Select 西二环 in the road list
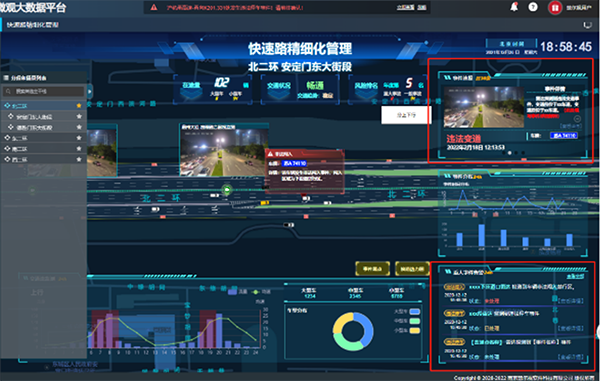 20,160
